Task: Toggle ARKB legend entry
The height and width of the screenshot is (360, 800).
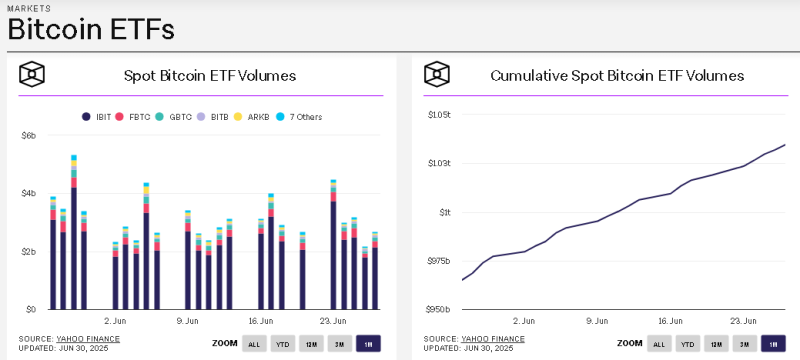Action: tap(252, 117)
